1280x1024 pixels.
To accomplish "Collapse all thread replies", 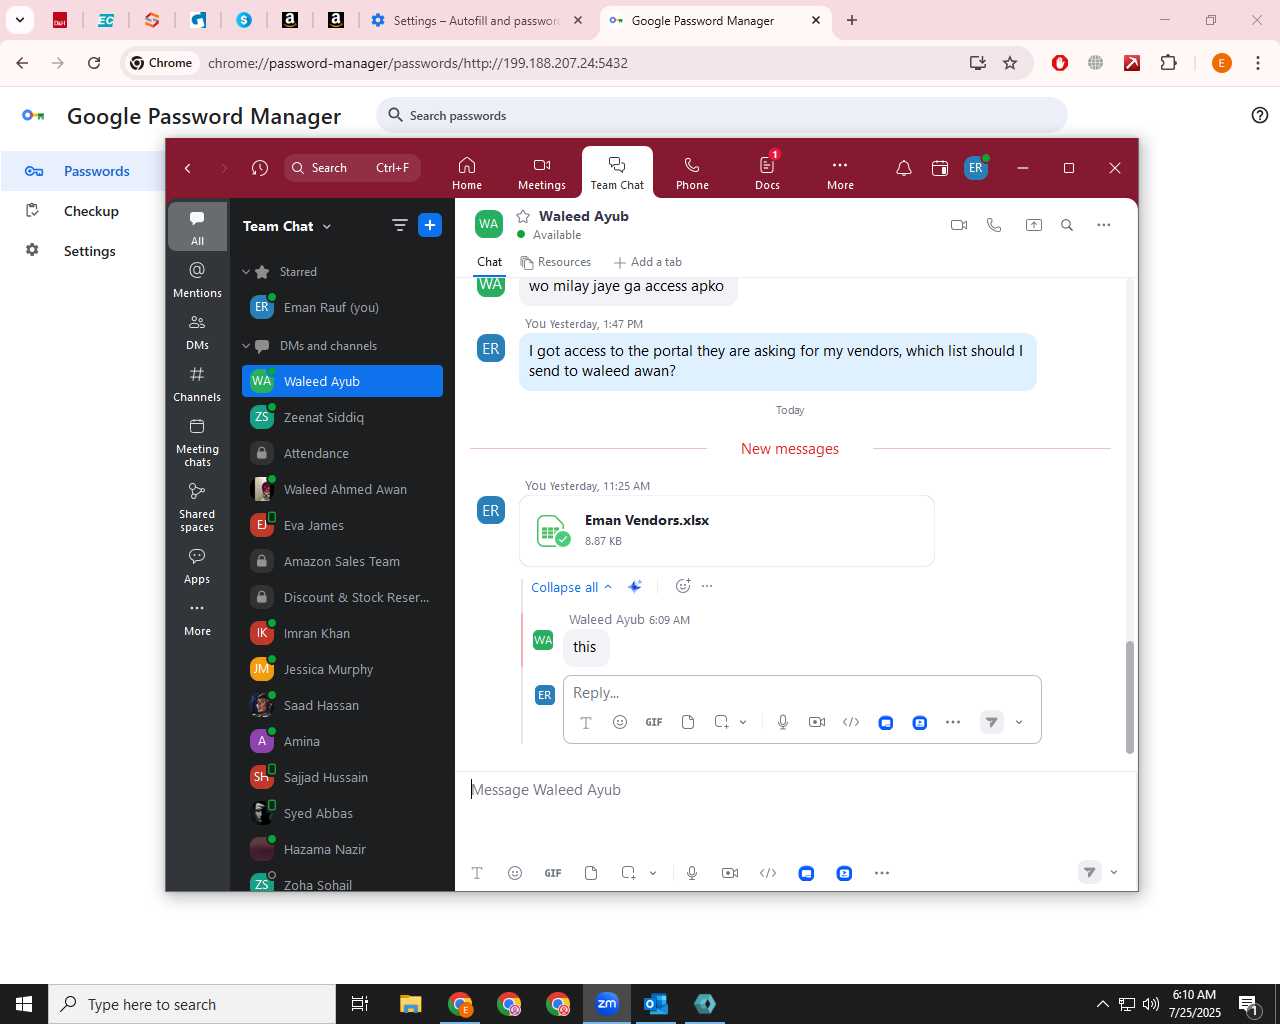I will (571, 587).
